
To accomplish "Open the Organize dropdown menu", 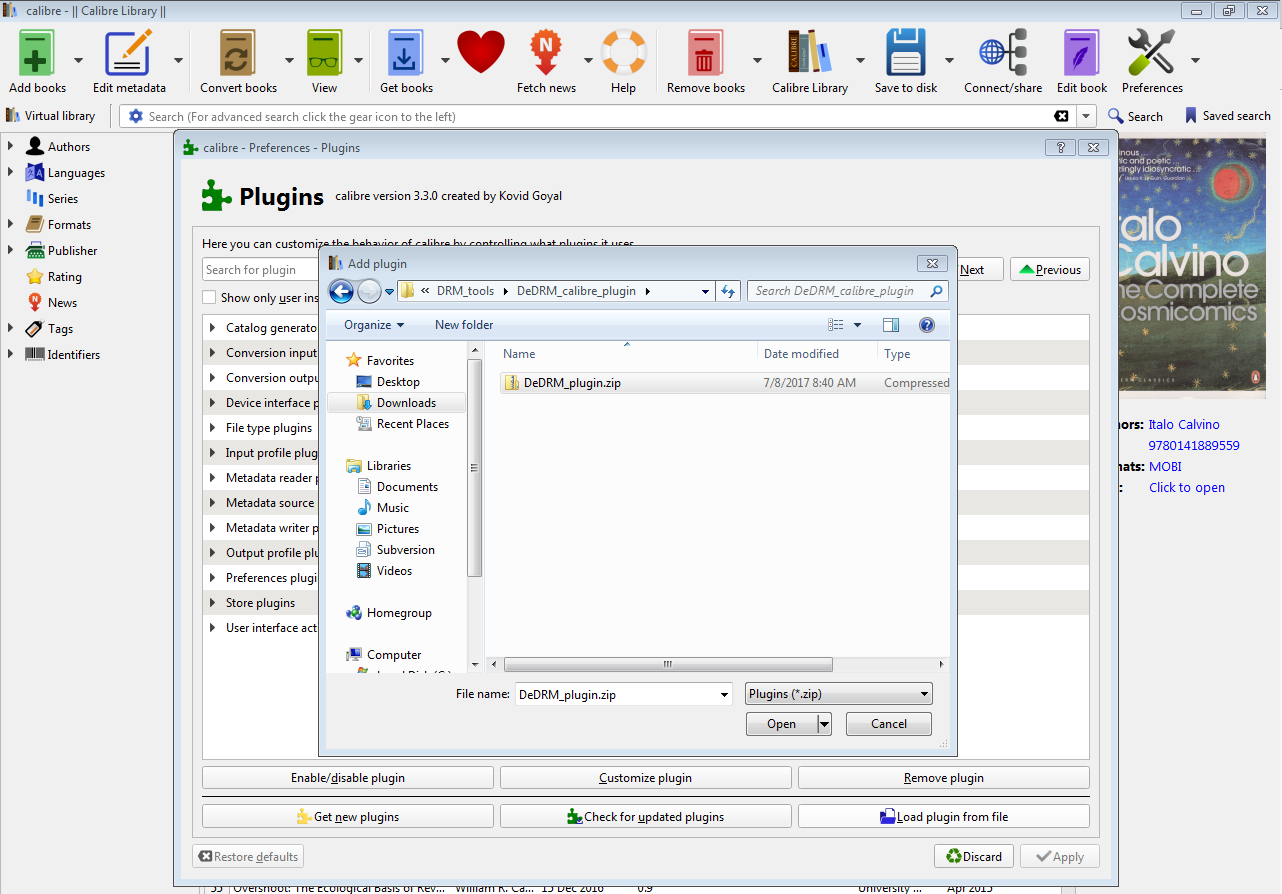I will 371,325.
